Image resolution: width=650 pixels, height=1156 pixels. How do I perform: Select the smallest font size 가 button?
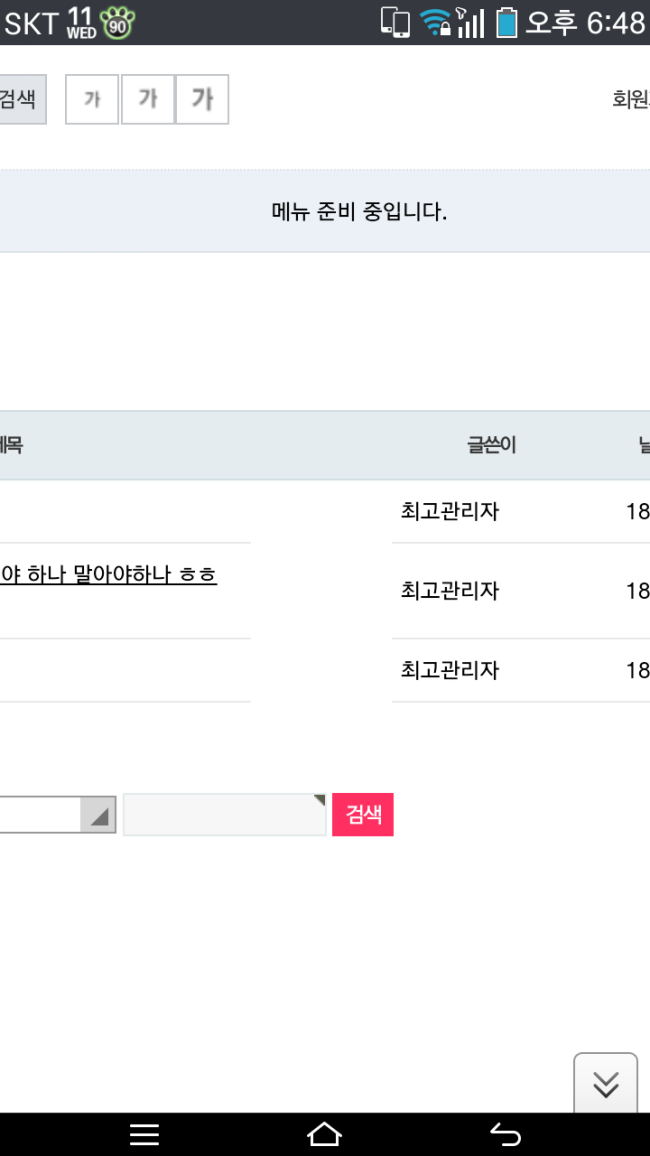(x=92, y=100)
